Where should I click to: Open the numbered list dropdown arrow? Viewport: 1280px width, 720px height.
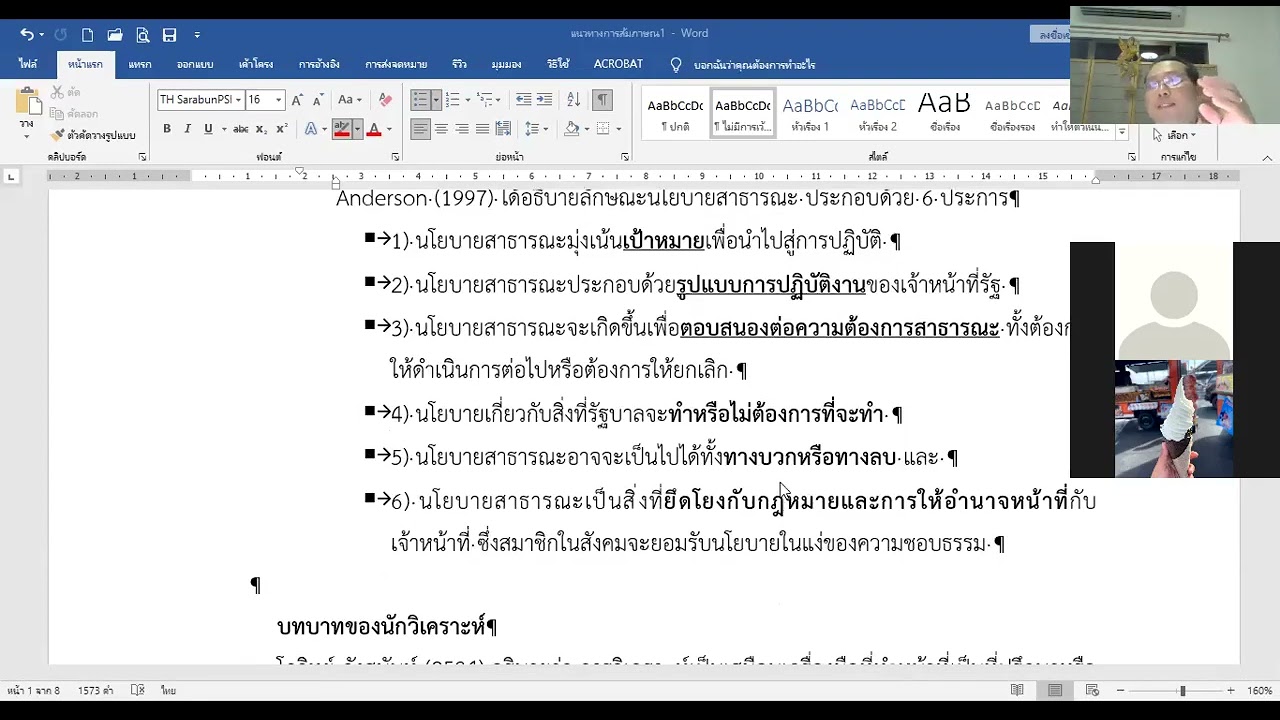[x=466, y=100]
